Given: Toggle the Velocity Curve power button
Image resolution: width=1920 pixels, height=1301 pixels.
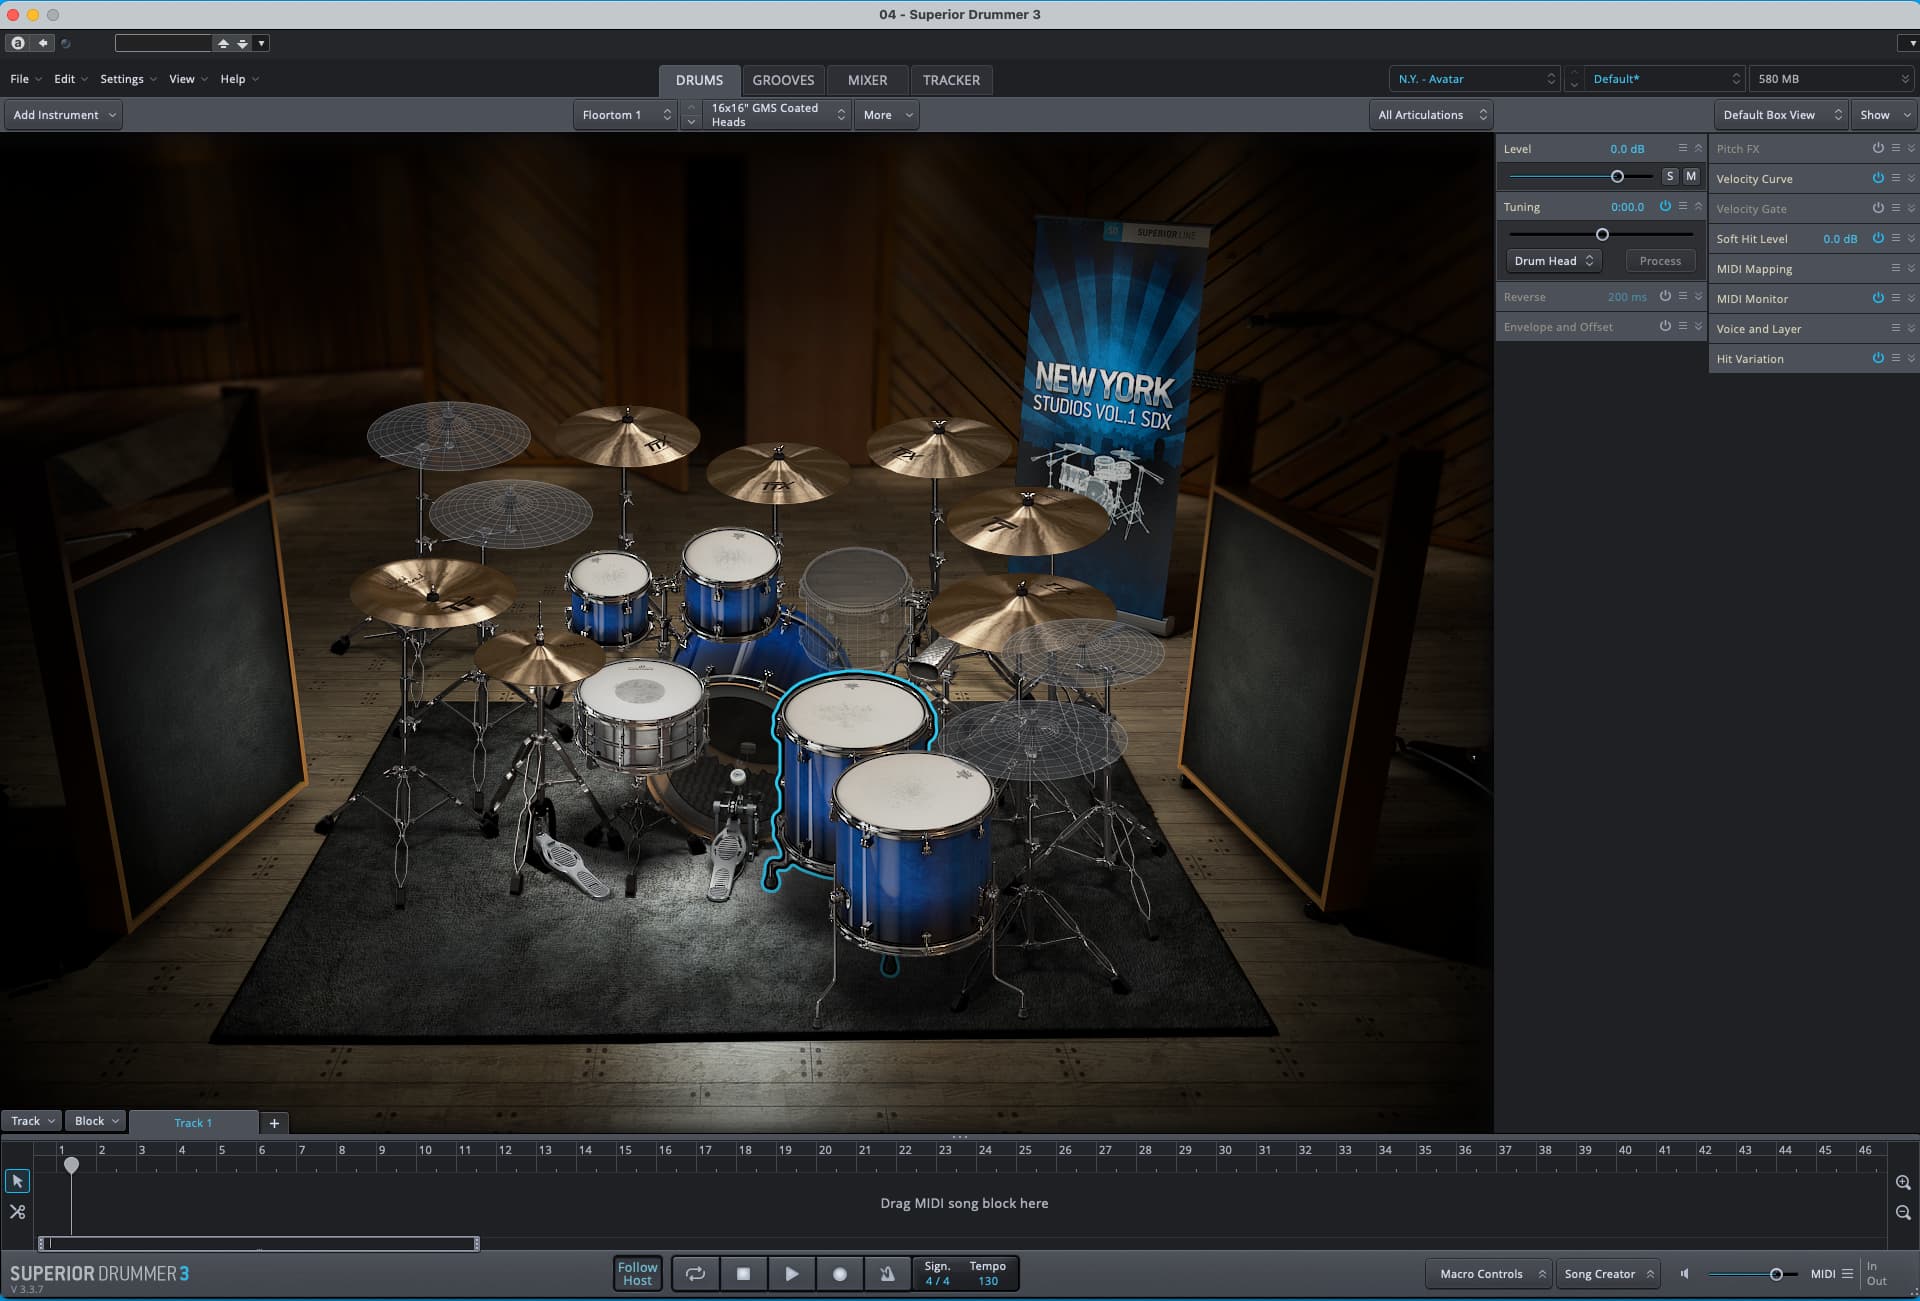Looking at the screenshot, I should (1877, 178).
